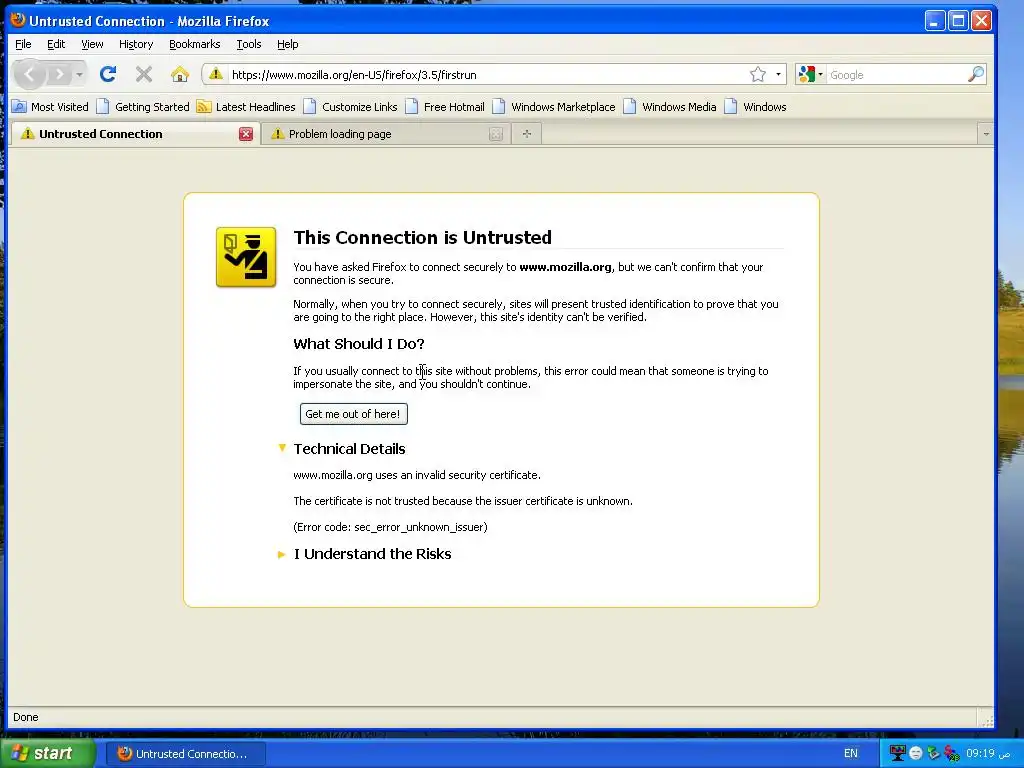Open the Windows Media bookmark
The image size is (1024, 768).
coord(670,106)
